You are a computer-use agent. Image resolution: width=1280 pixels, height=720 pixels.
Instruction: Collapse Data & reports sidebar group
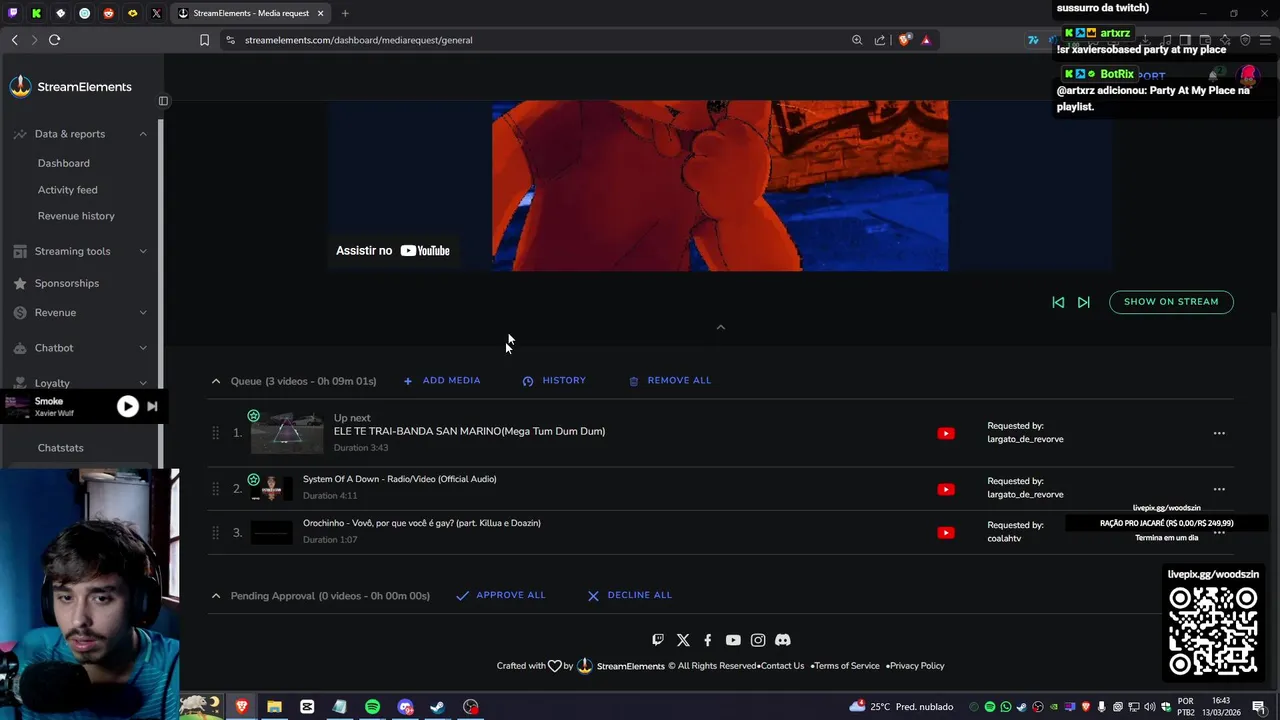click(x=143, y=134)
